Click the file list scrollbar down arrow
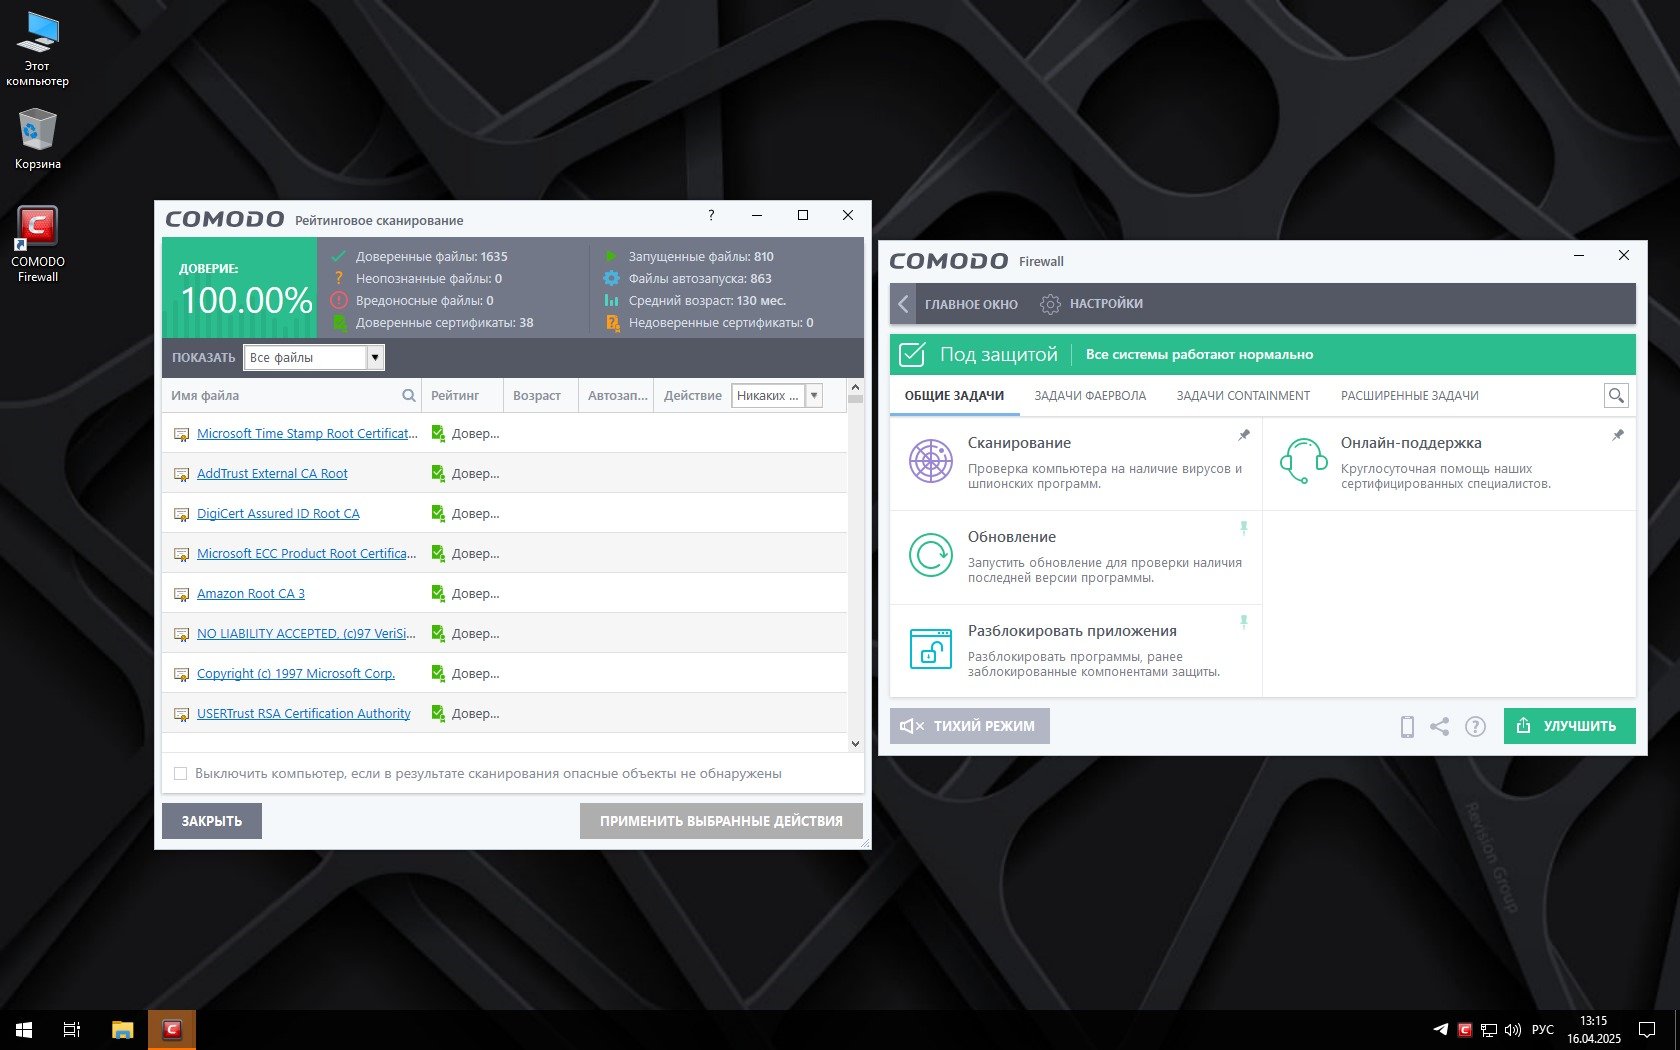Viewport: 1680px width, 1050px height. (x=855, y=743)
